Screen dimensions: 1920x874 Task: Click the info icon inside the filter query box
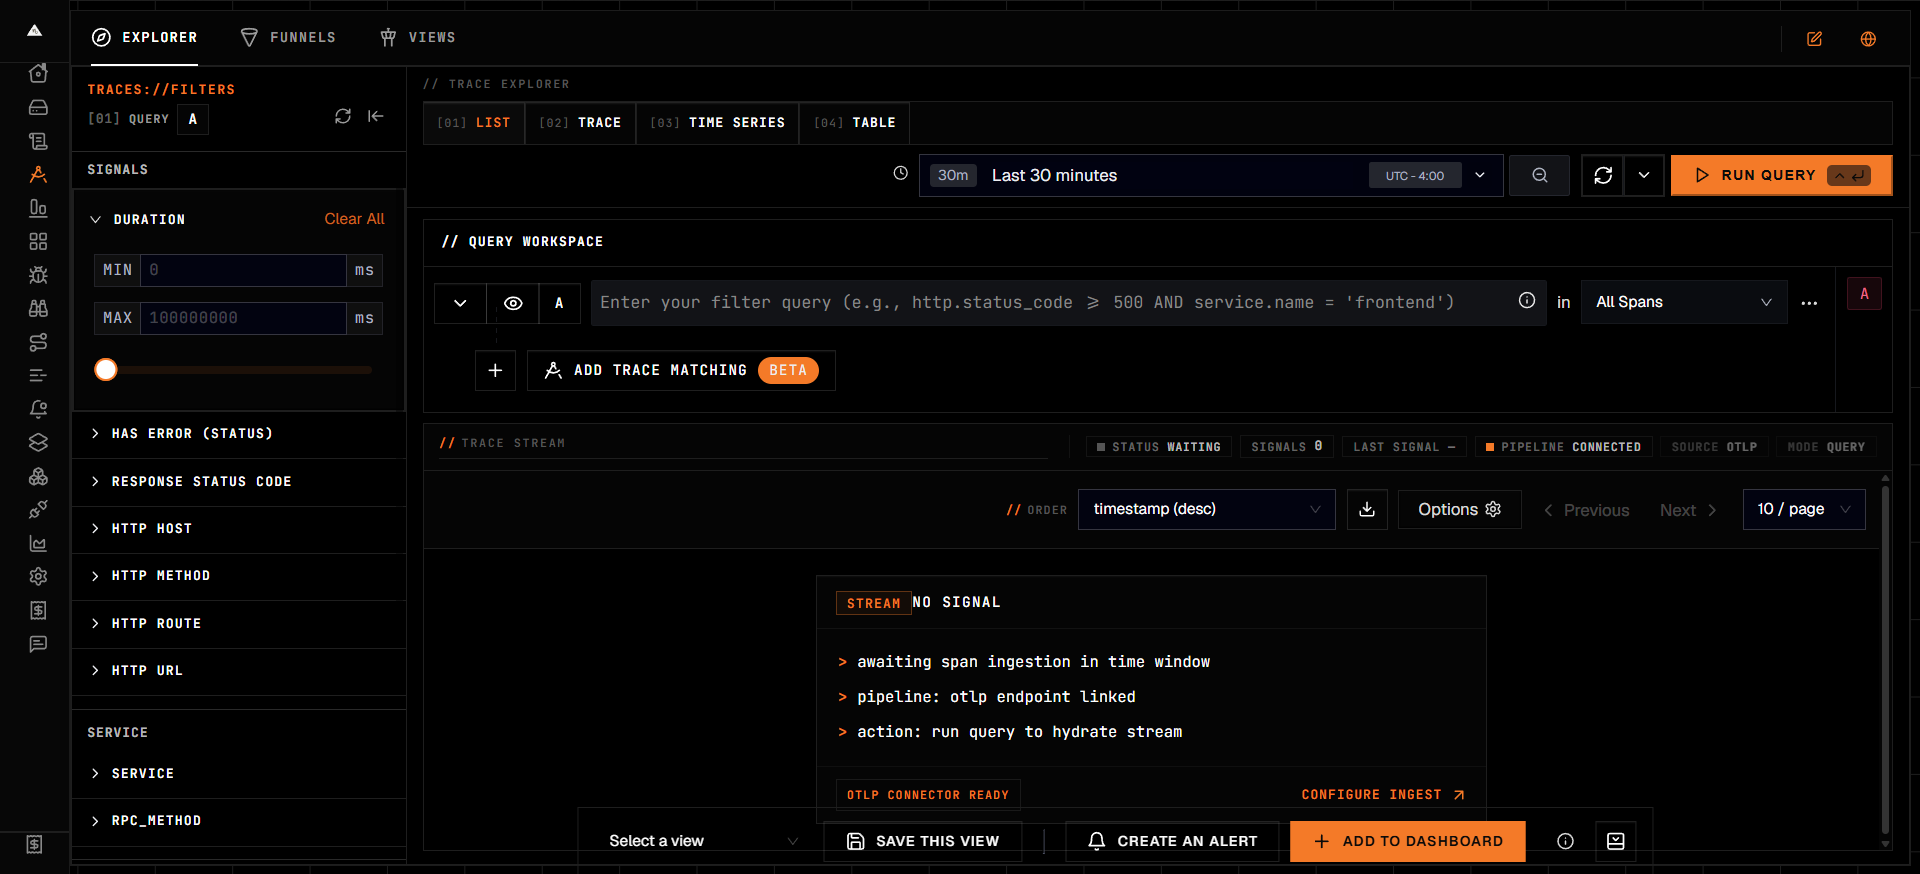click(x=1527, y=300)
